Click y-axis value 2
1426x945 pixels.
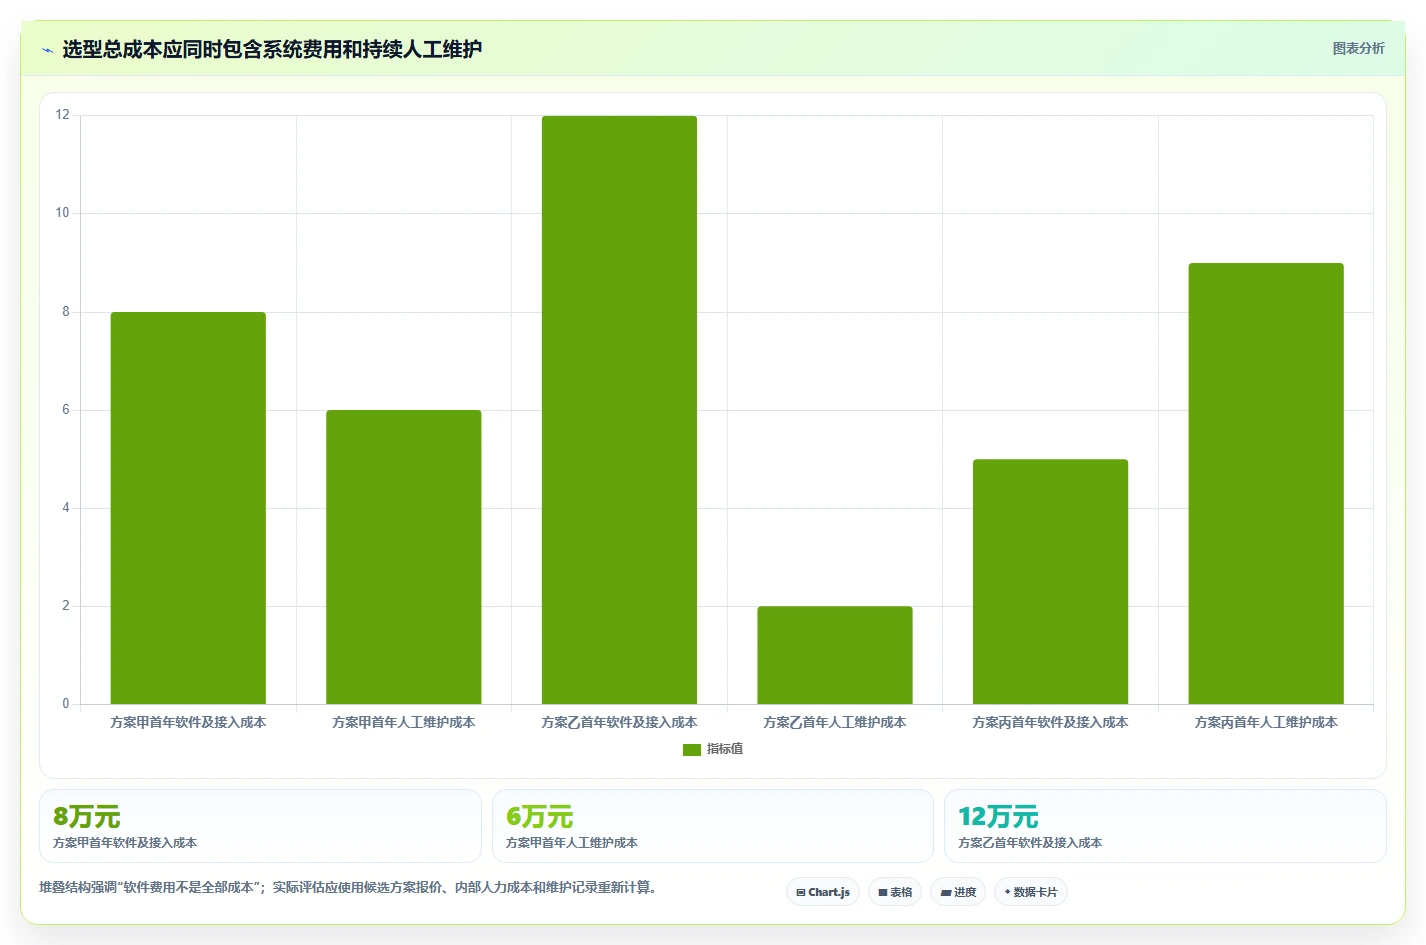(x=66, y=606)
